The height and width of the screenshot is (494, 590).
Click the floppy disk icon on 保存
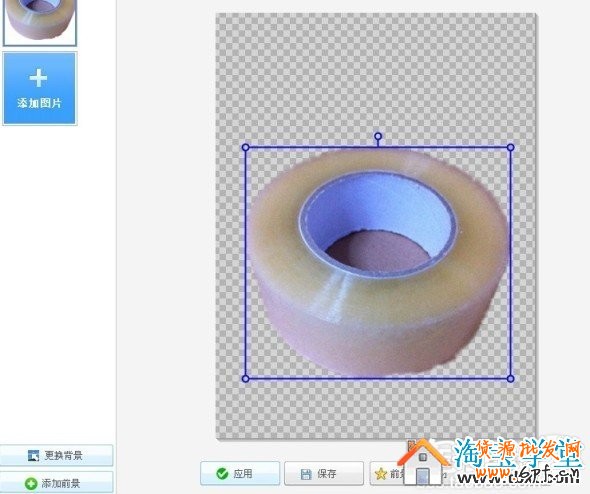306,474
